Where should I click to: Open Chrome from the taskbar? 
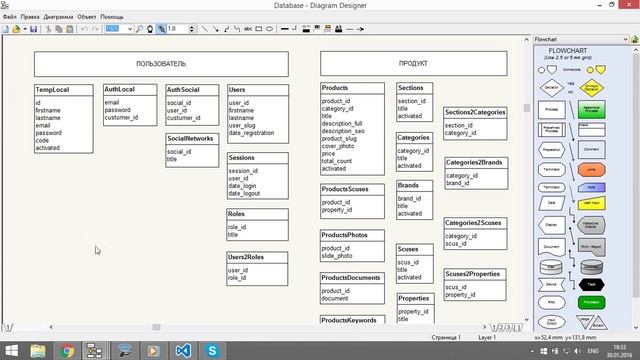coord(67,351)
